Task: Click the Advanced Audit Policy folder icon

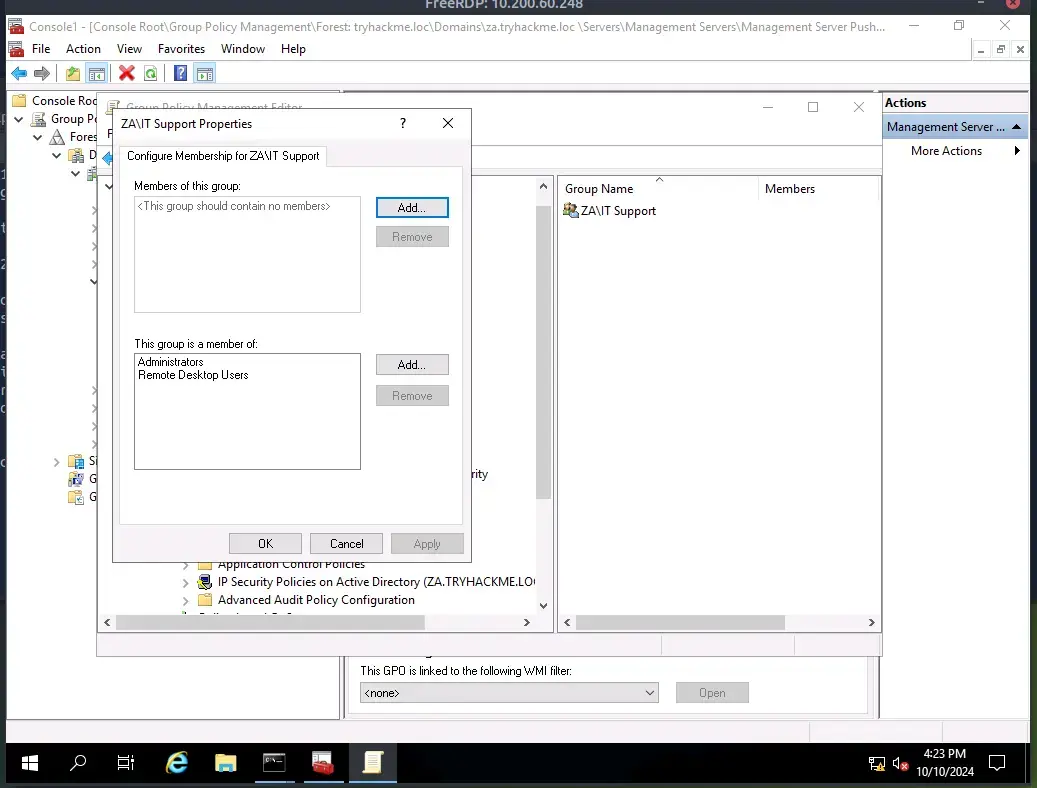Action: click(205, 599)
